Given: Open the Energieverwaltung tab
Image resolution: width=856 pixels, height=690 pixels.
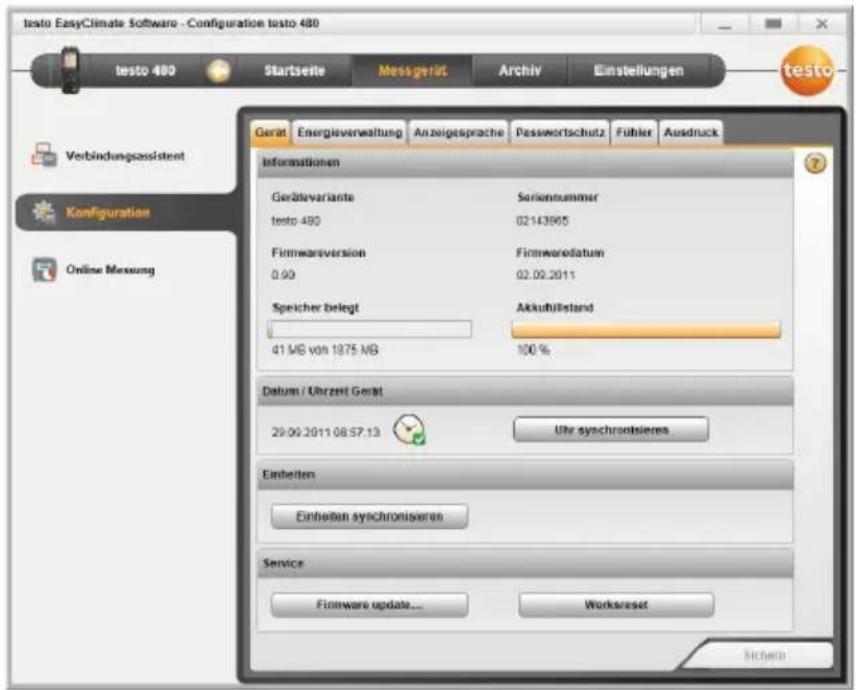Looking at the screenshot, I should tap(349, 133).
